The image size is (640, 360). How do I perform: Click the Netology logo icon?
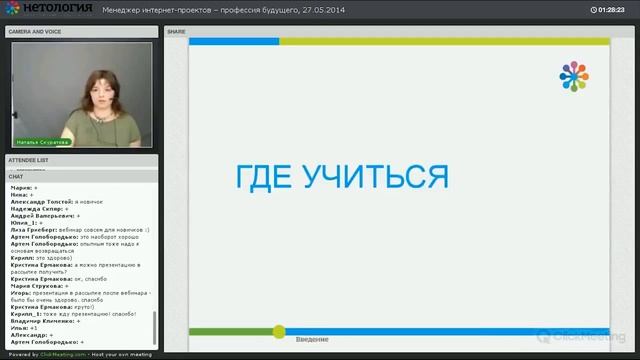pyautogui.click(x=12, y=8)
